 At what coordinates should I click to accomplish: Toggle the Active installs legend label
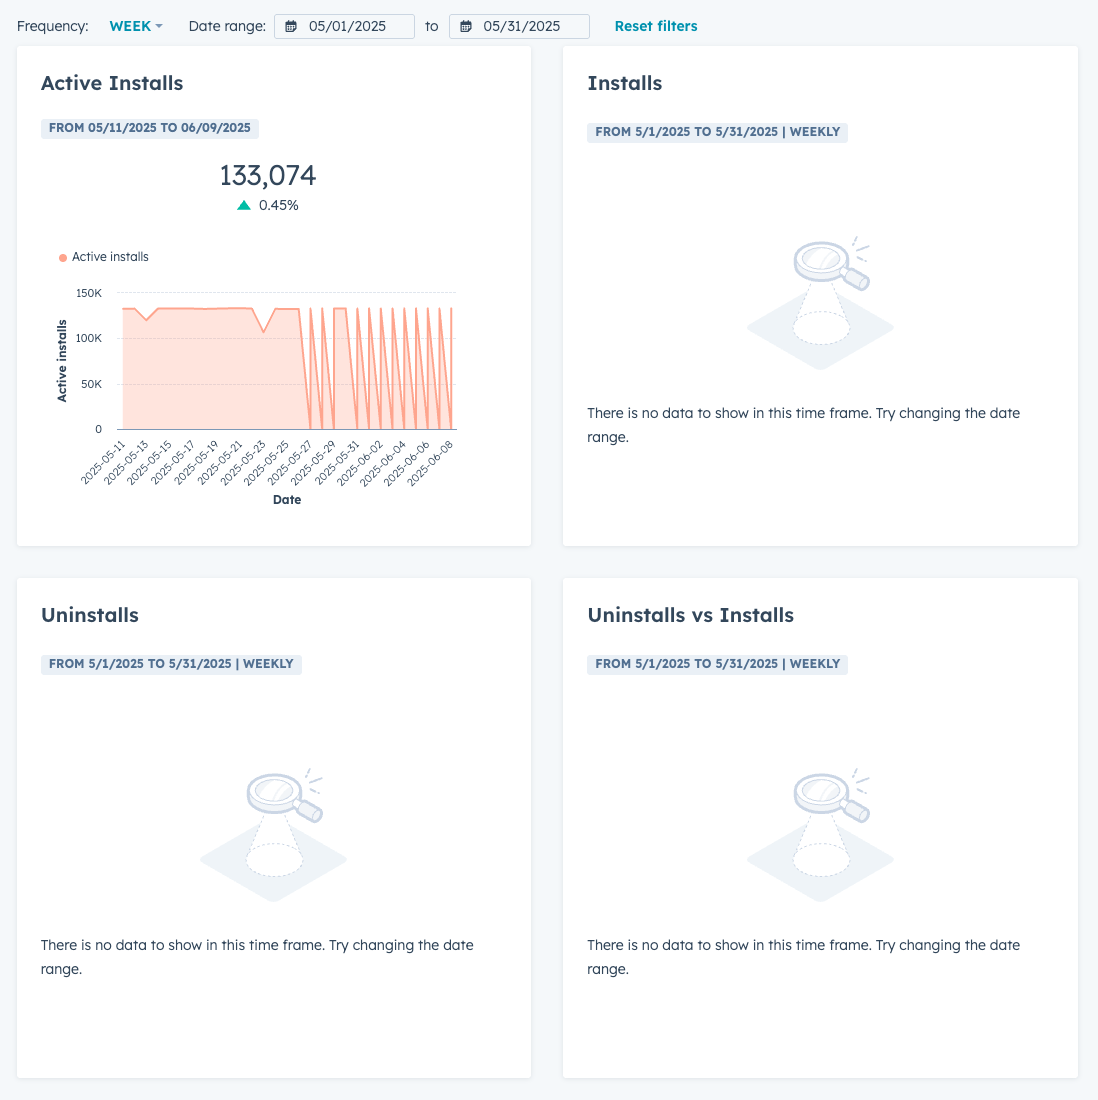coord(110,257)
